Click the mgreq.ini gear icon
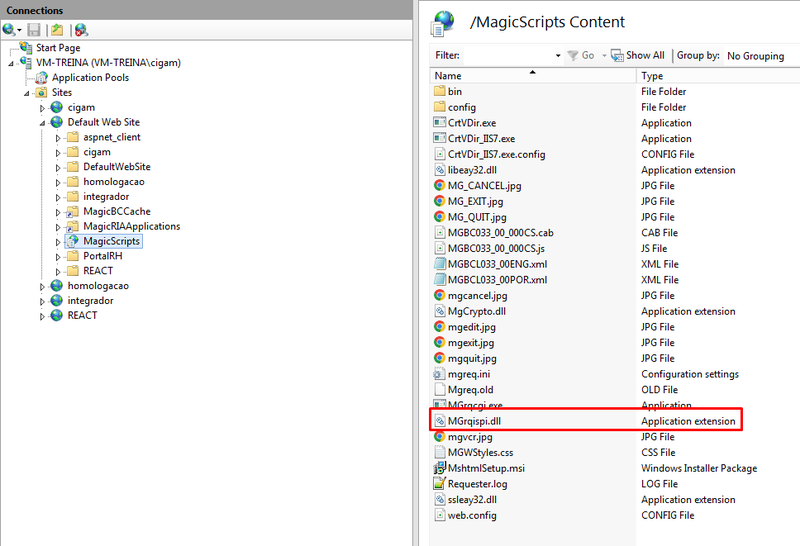The width and height of the screenshot is (800, 546). point(439,374)
